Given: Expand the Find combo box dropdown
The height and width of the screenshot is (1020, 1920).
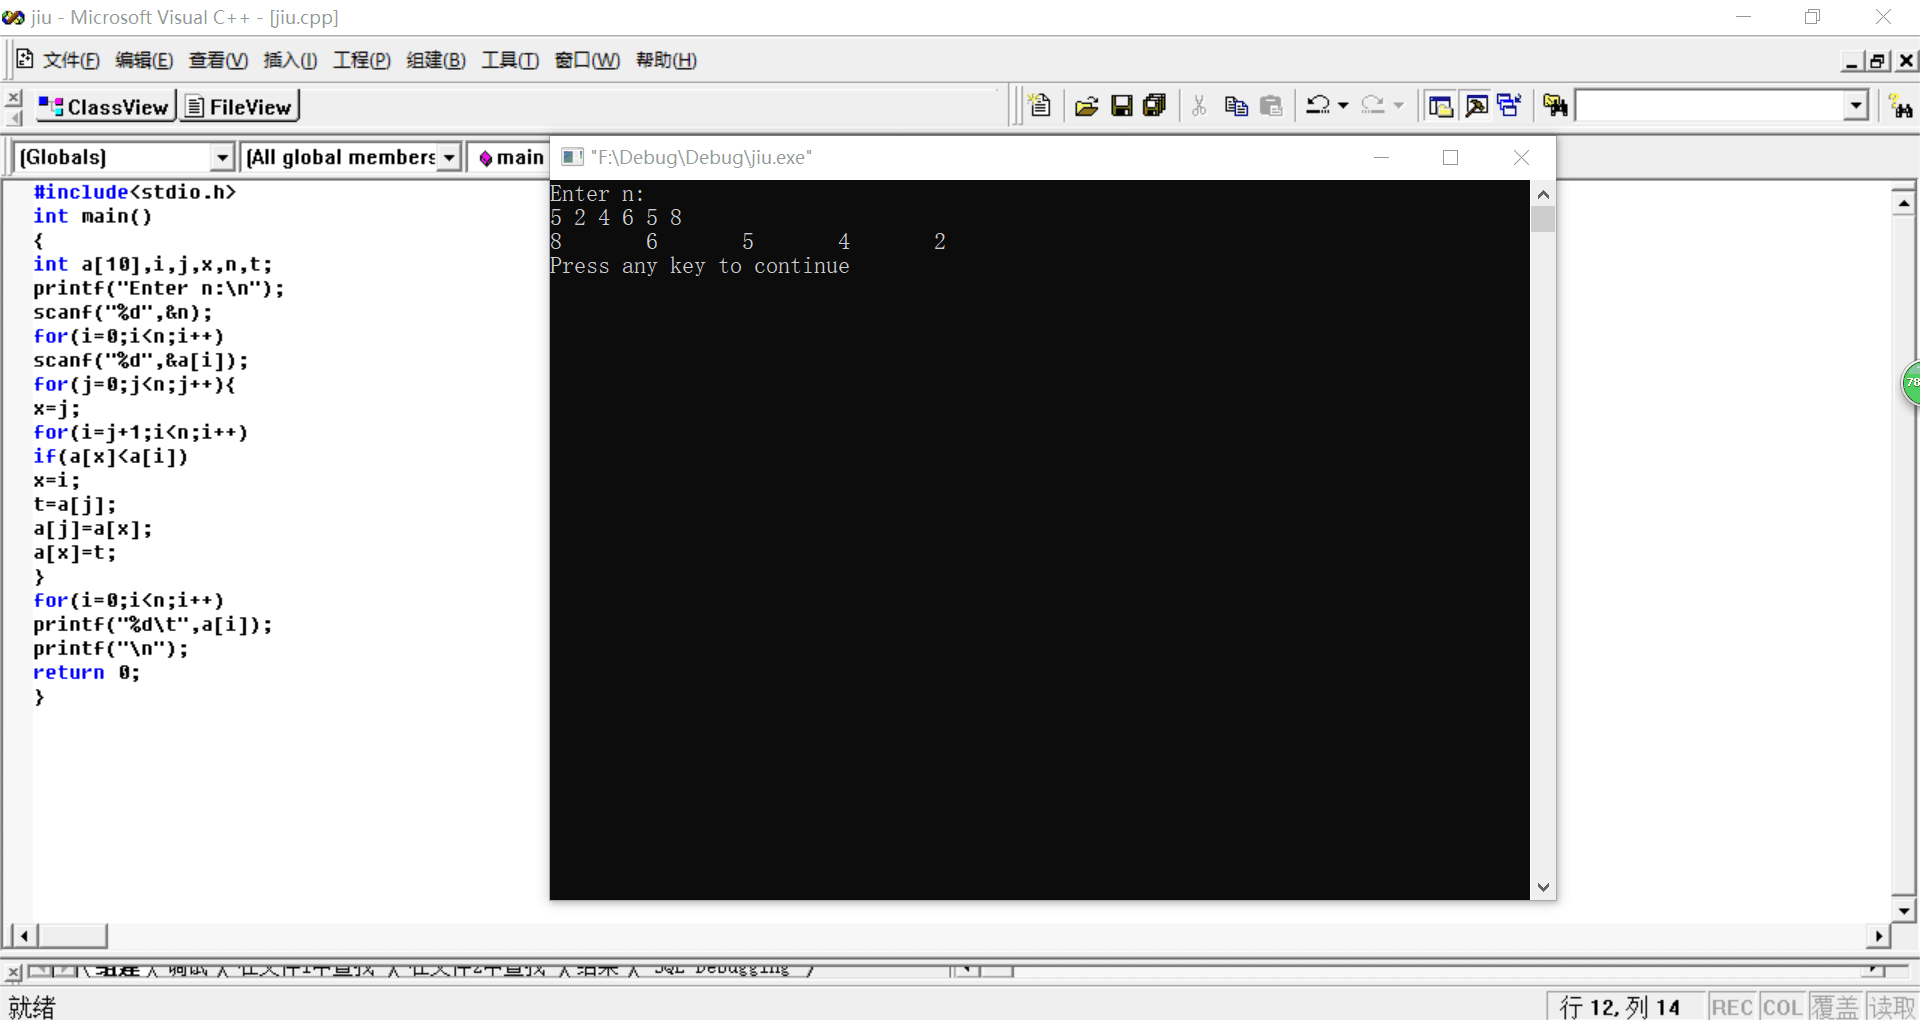Looking at the screenshot, I should click(x=1856, y=105).
